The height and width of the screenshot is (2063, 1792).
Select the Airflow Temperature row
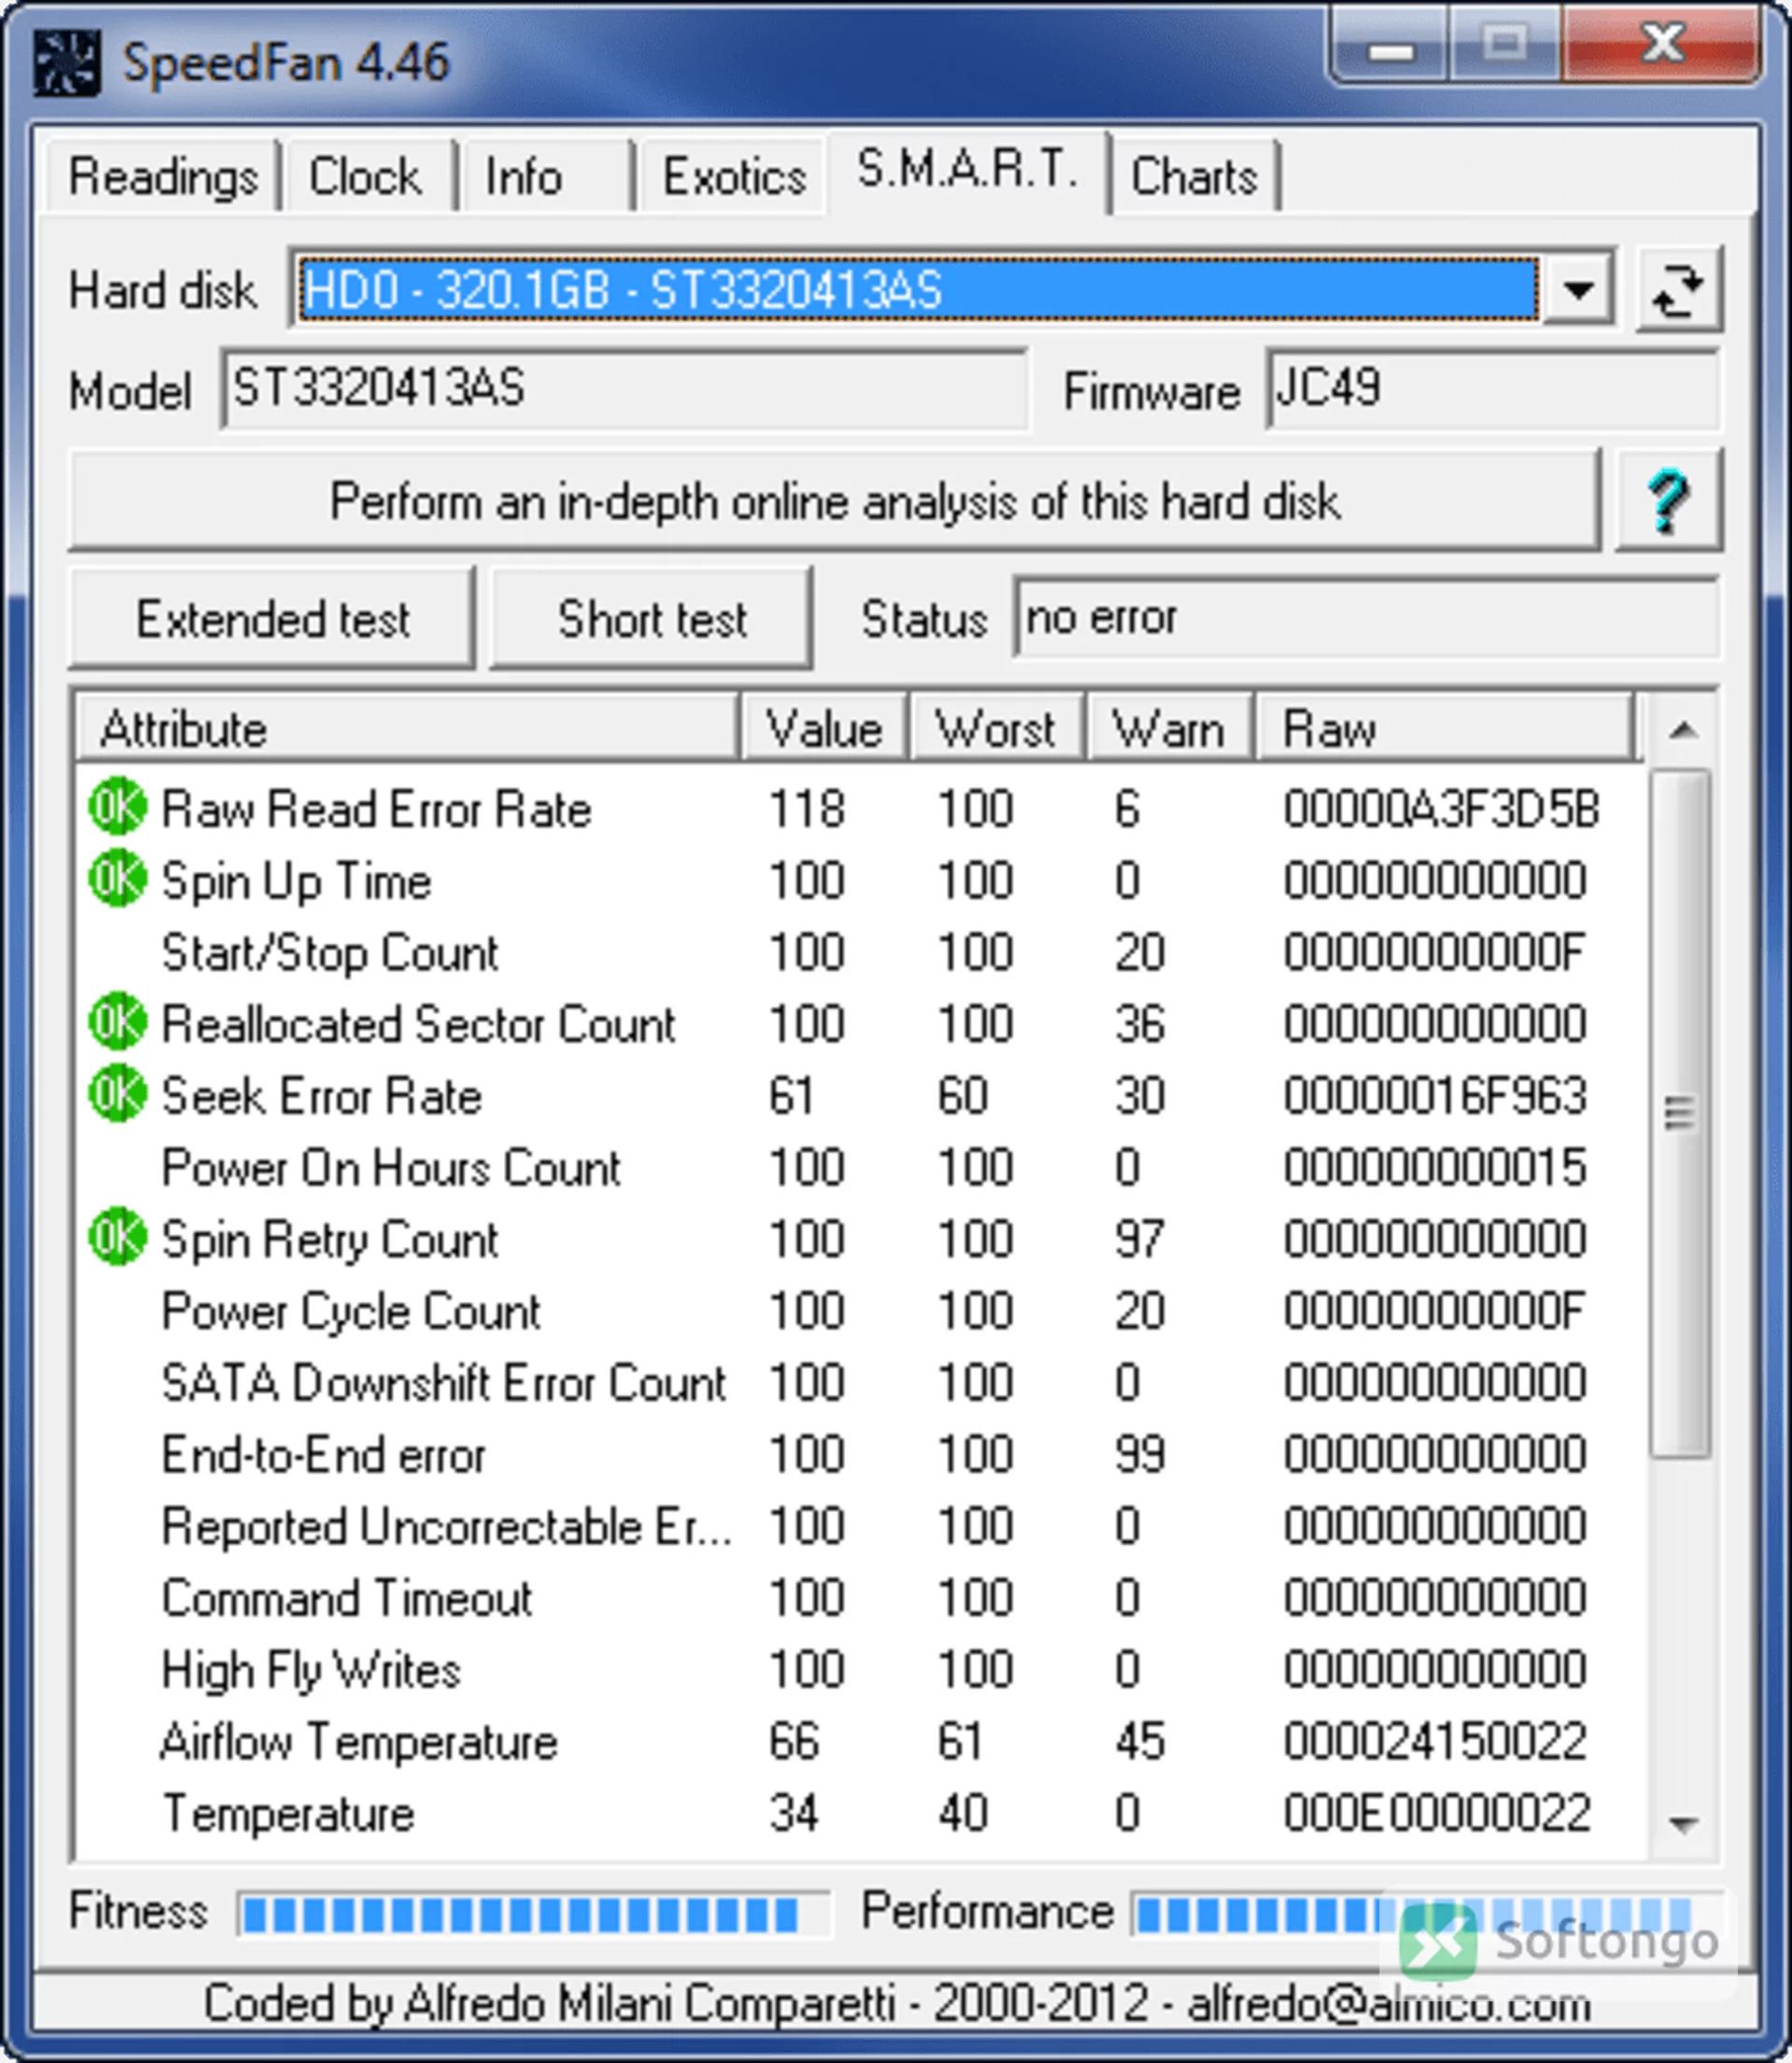point(860,1741)
